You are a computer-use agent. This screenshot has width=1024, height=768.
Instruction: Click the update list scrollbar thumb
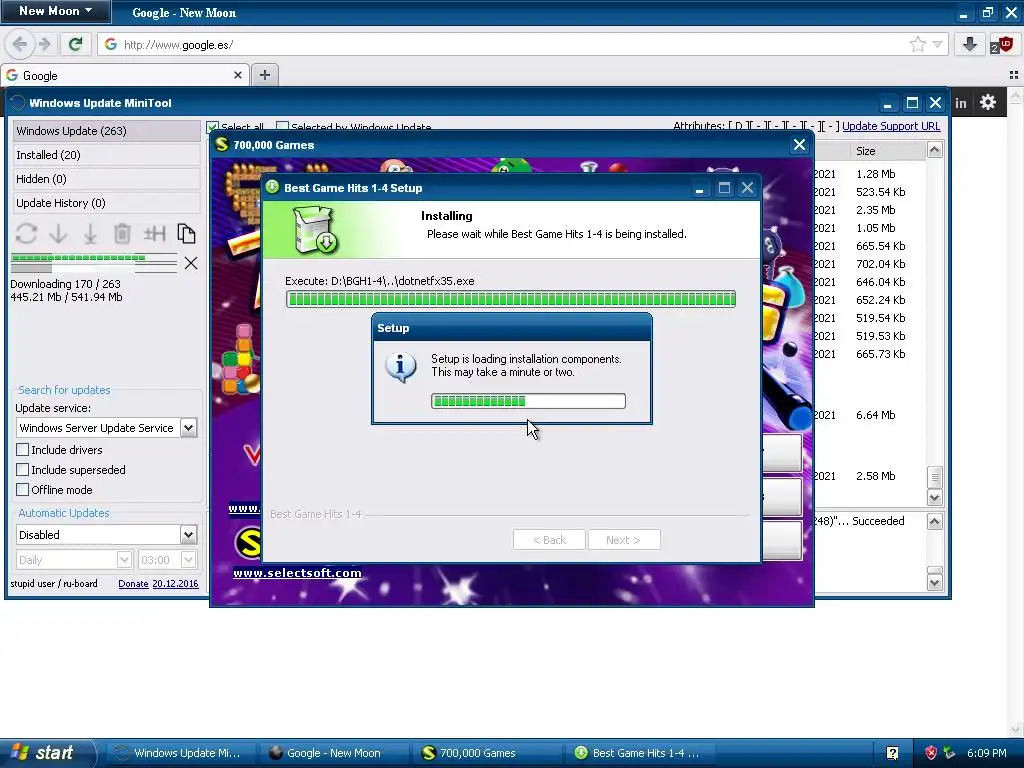point(935,477)
